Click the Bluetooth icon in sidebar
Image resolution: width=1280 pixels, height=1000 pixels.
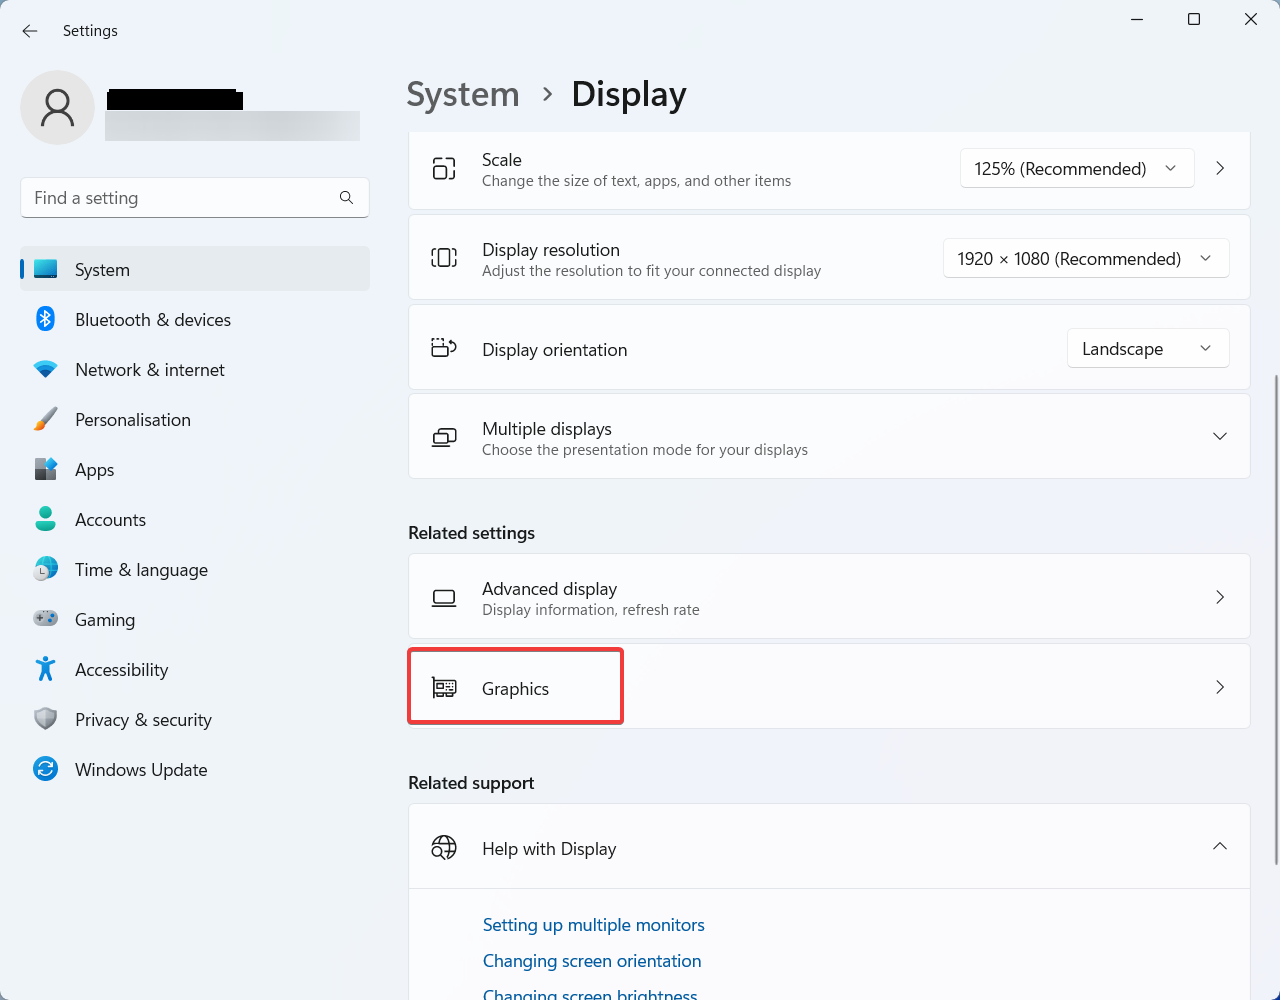45,319
